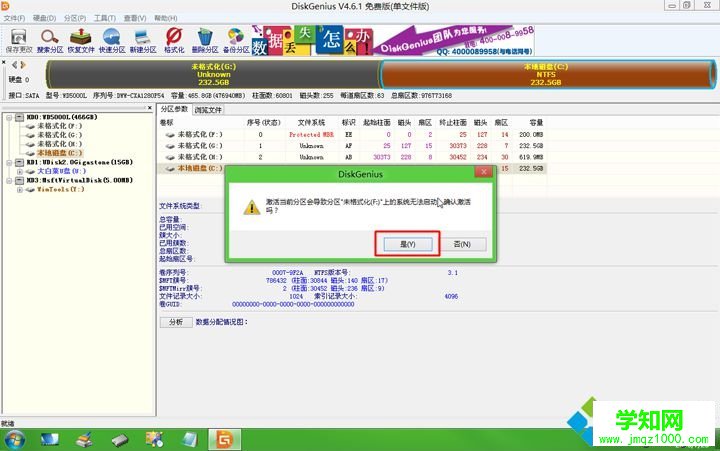Click the DiskGenius app icon in title bar
Viewport: 720px width, 451px height.
5,6
